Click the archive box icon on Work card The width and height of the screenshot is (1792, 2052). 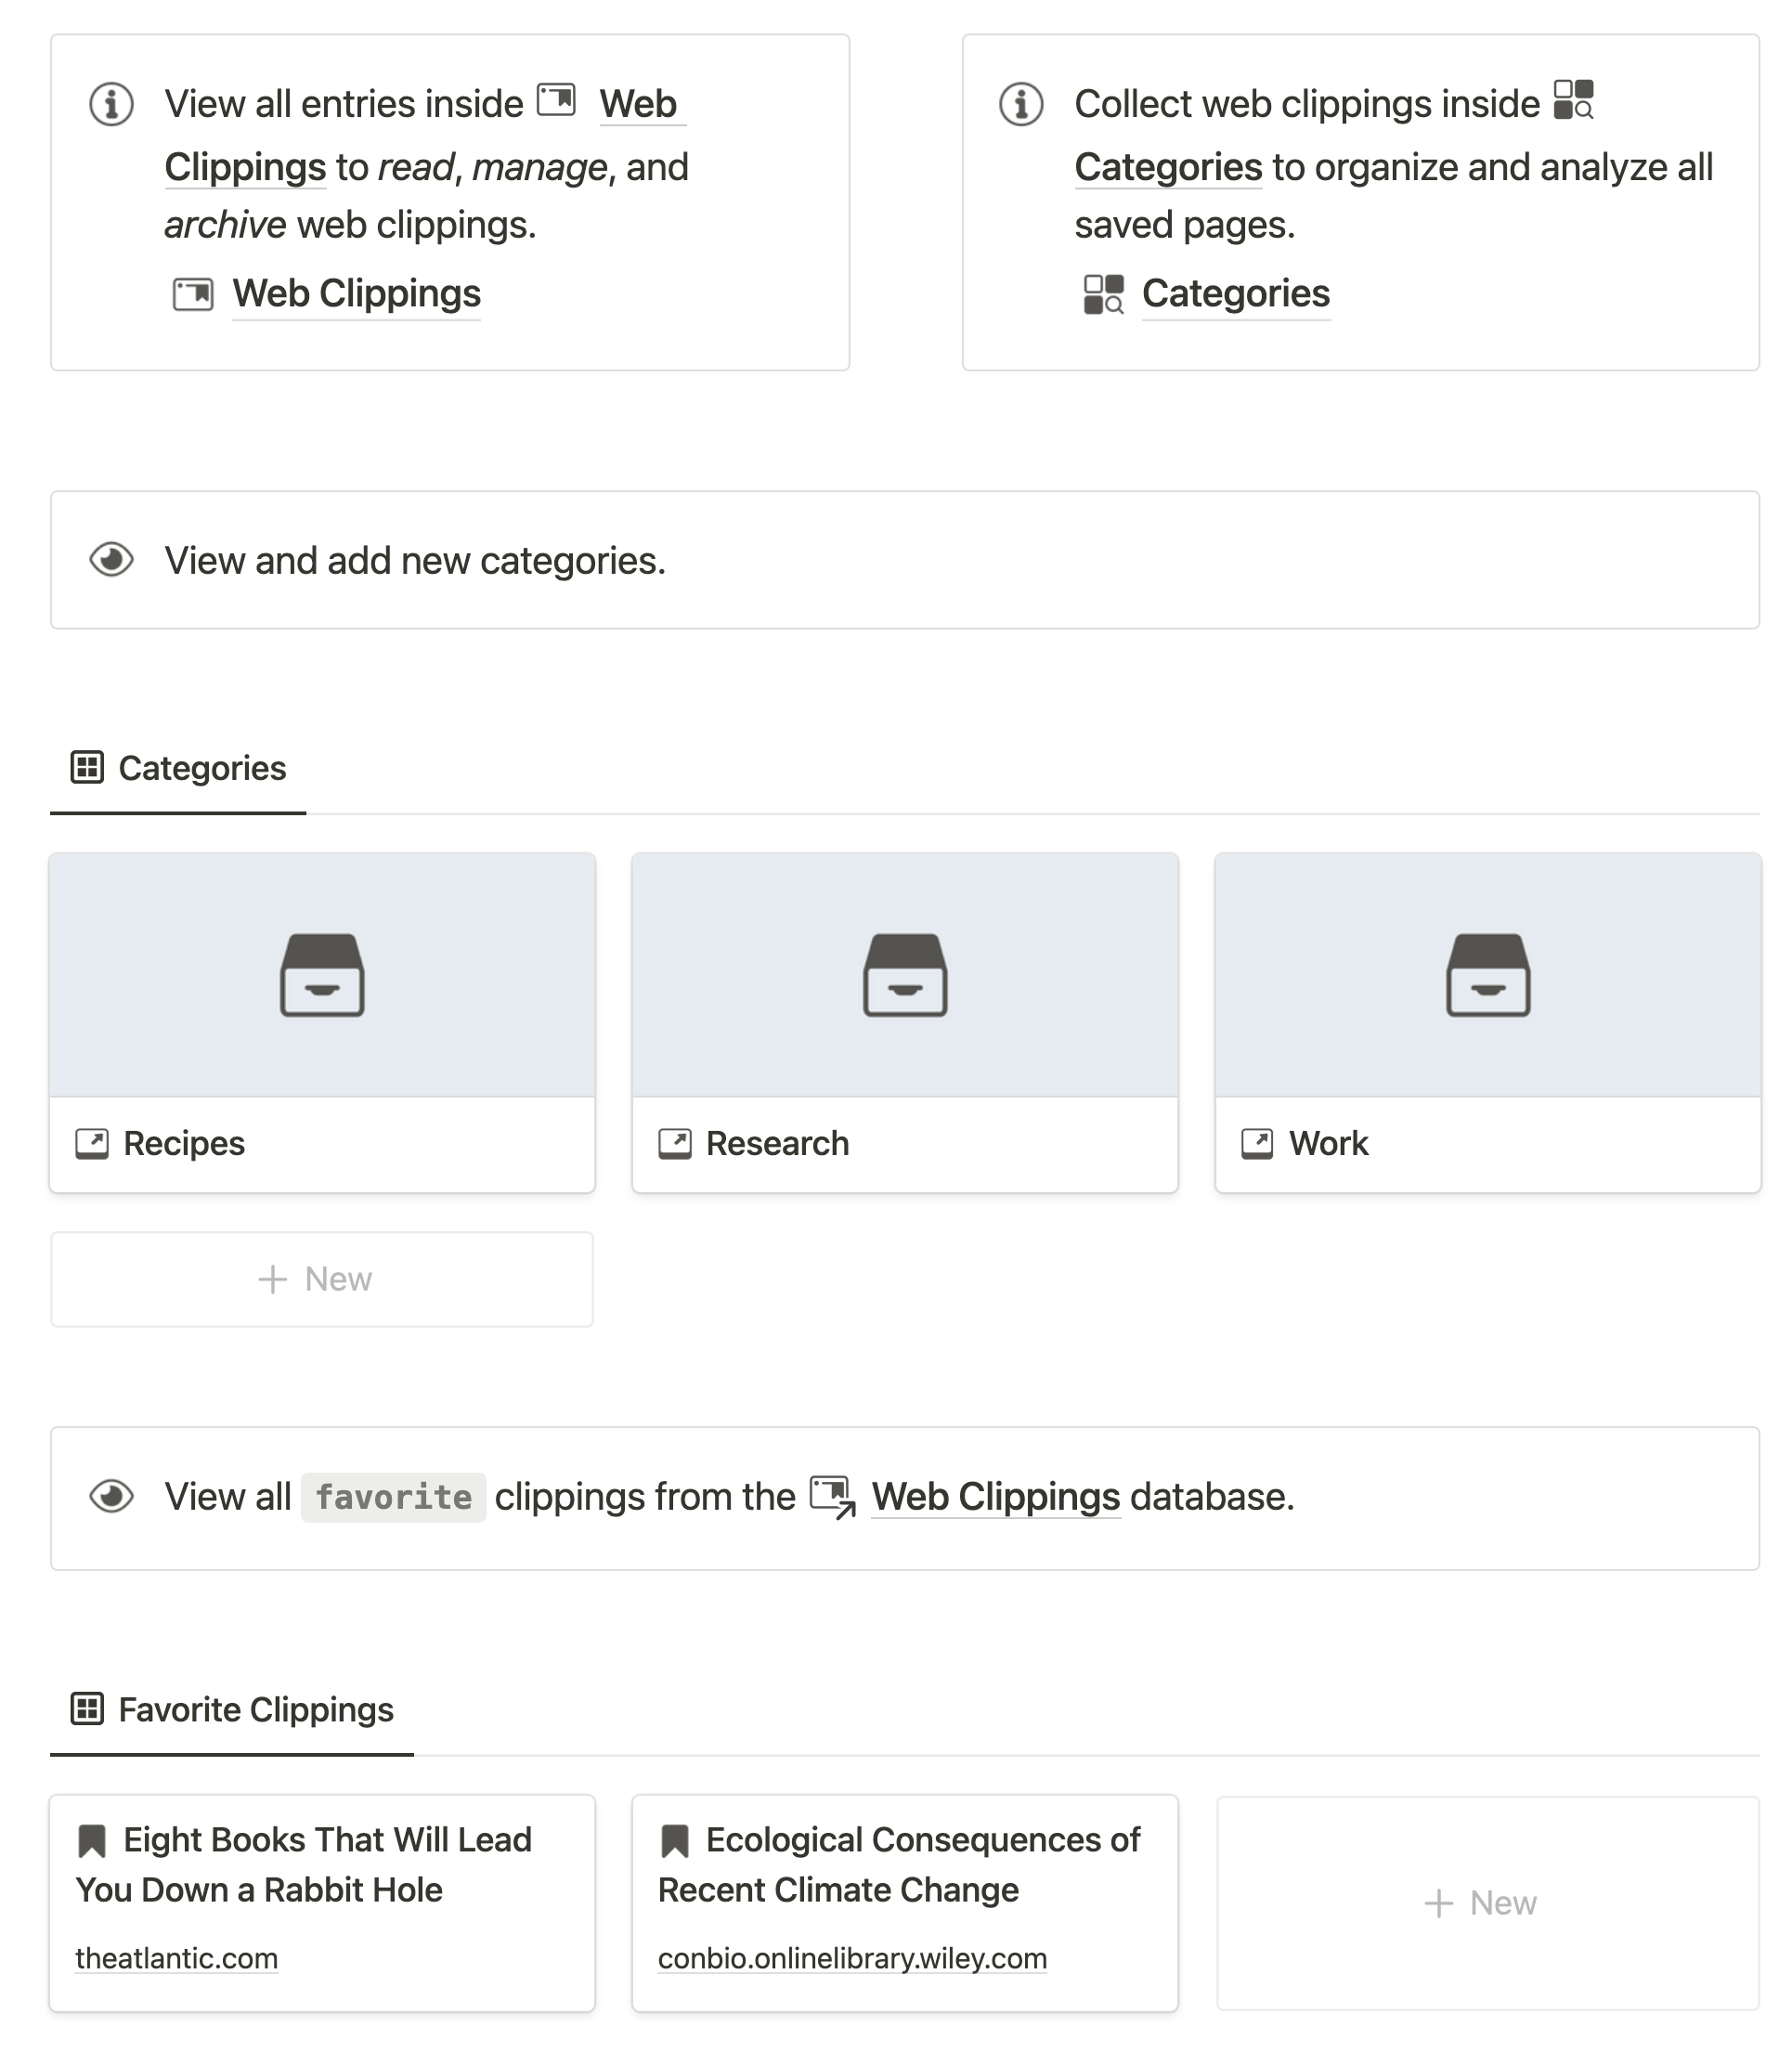point(1488,975)
